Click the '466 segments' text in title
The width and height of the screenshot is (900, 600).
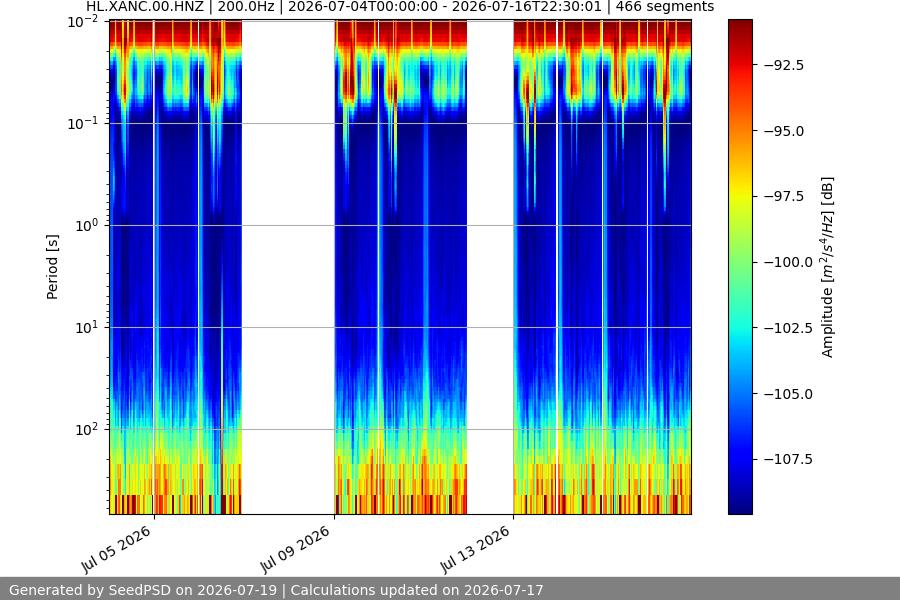[x=665, y=7]
